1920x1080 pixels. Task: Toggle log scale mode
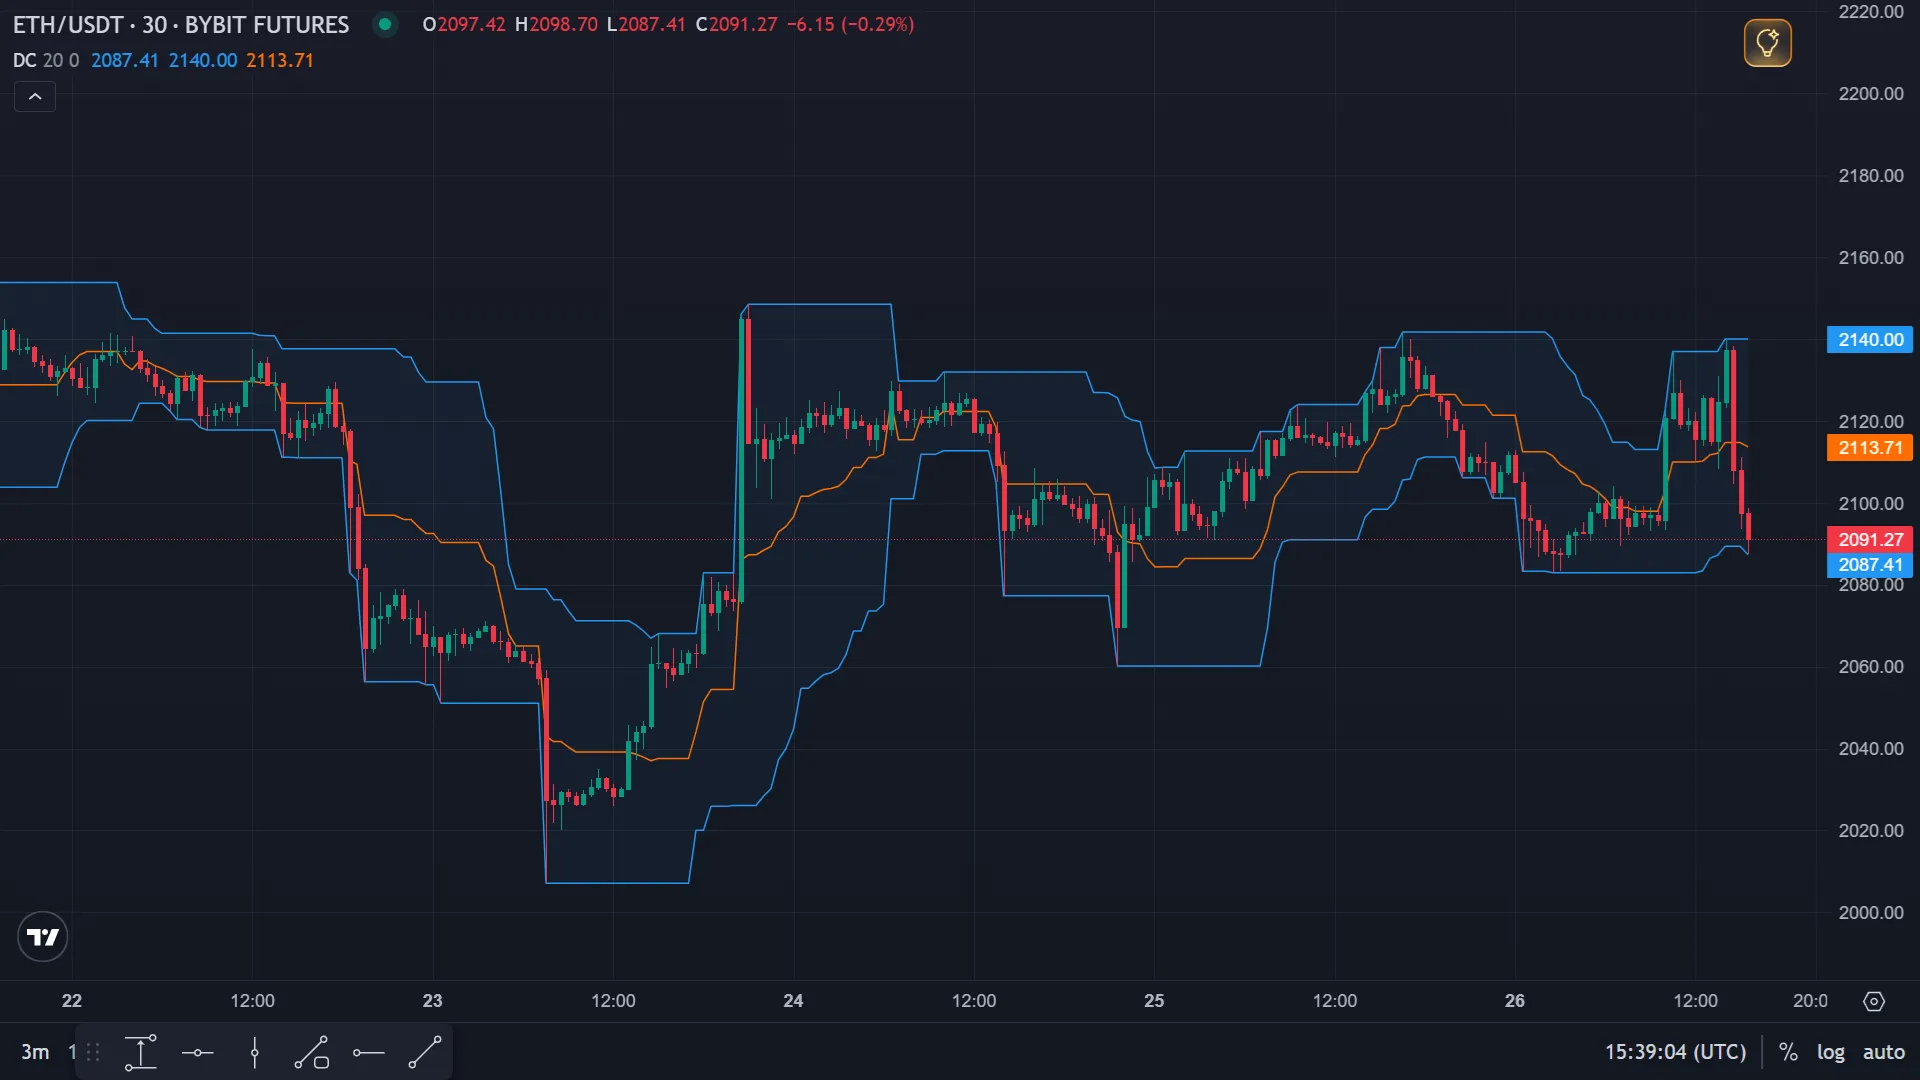1831,1052
